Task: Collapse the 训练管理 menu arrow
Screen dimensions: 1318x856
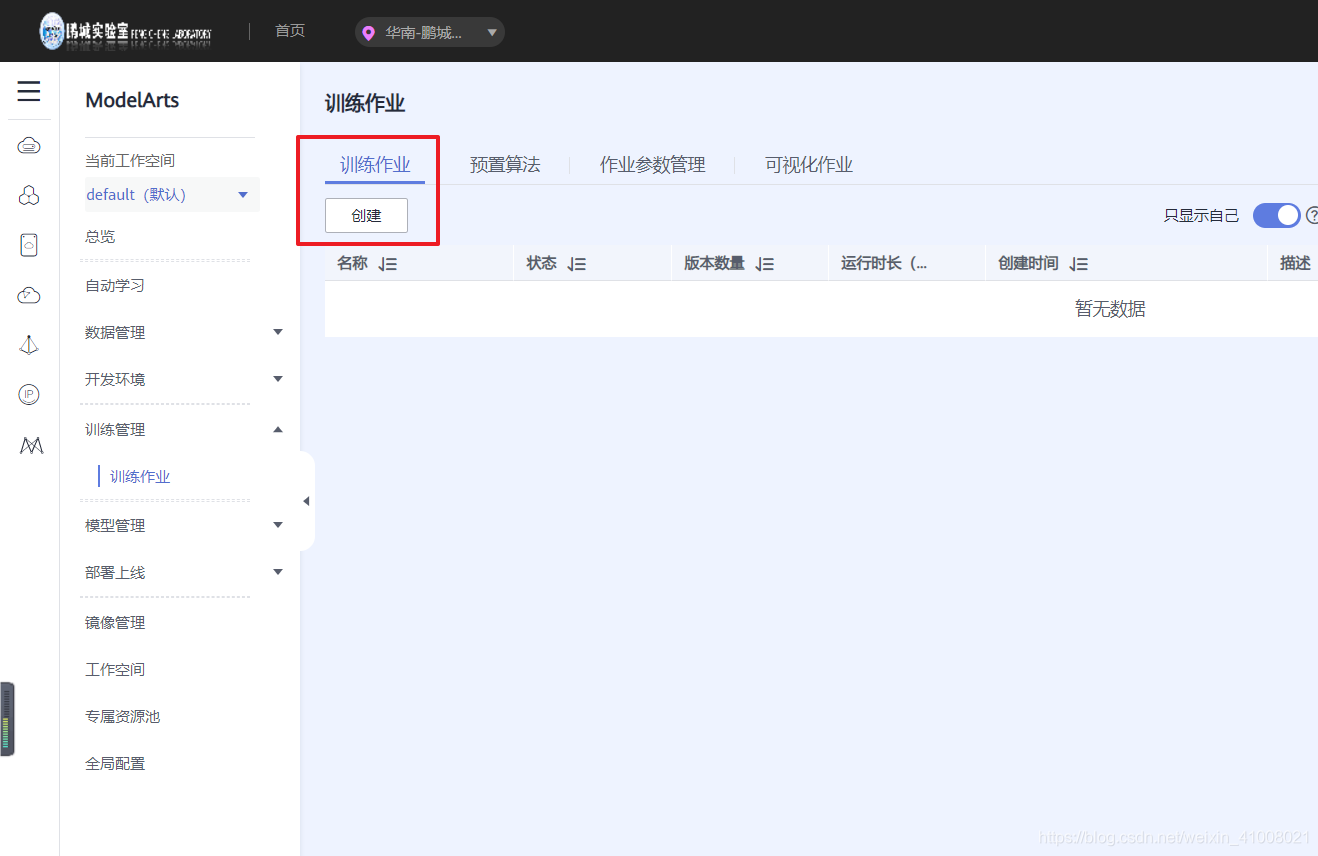Action: click(x=278, y=429)
